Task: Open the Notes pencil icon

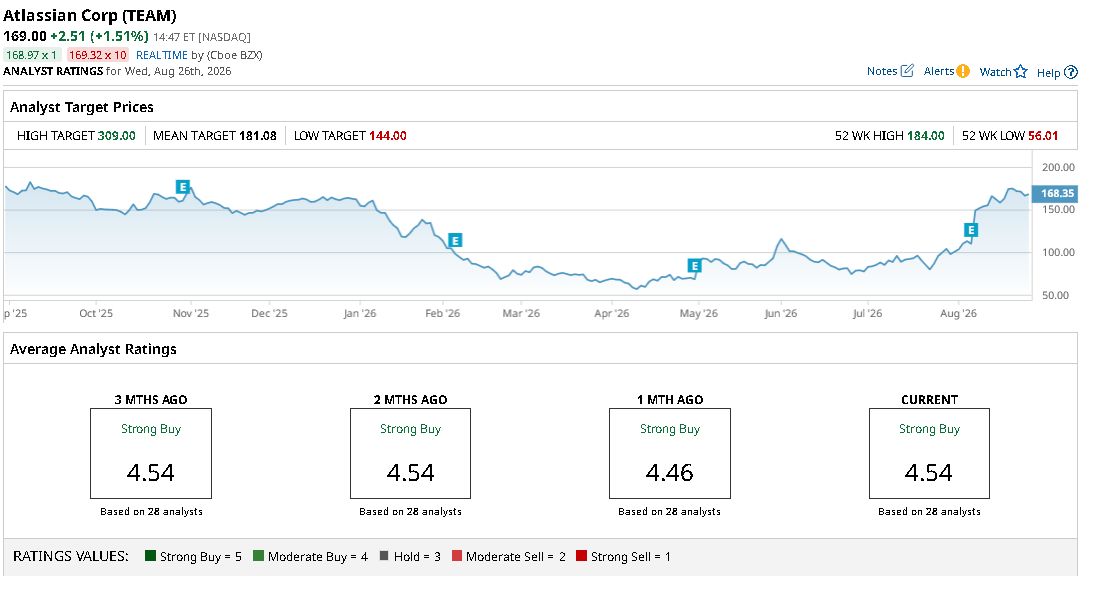Action: 907,71
